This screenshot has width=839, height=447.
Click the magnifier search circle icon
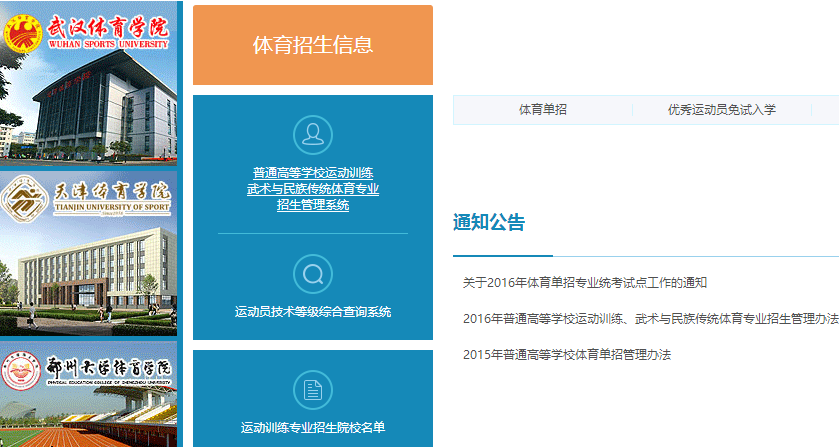[312, 274]
